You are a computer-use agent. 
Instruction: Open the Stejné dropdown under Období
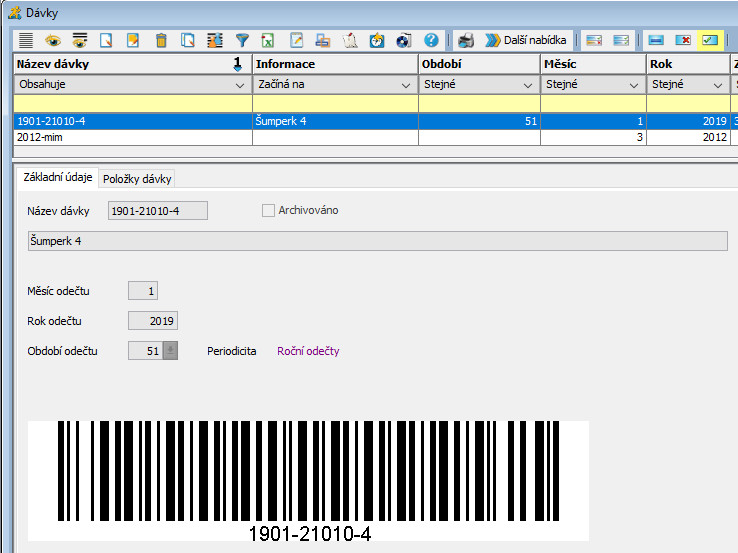point(527,85)
